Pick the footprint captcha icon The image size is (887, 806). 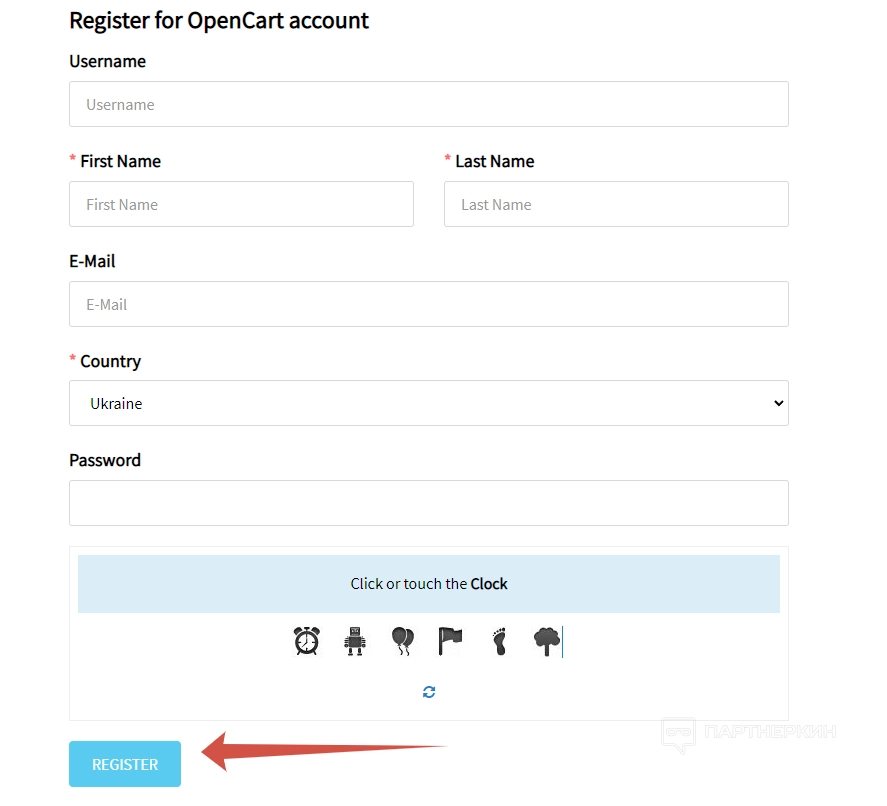pyautogui.click(x=499, y=640)
